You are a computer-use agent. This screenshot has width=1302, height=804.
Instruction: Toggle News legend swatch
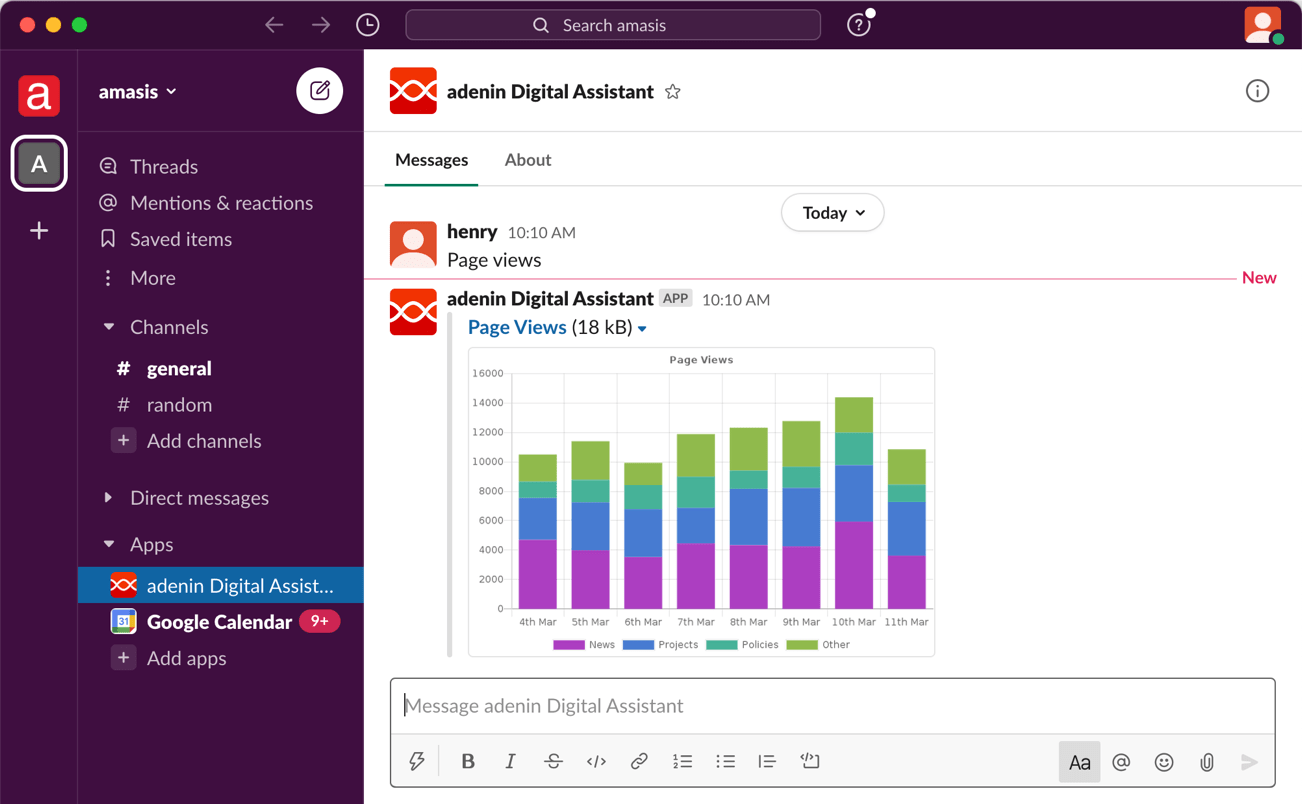point(569,645)
